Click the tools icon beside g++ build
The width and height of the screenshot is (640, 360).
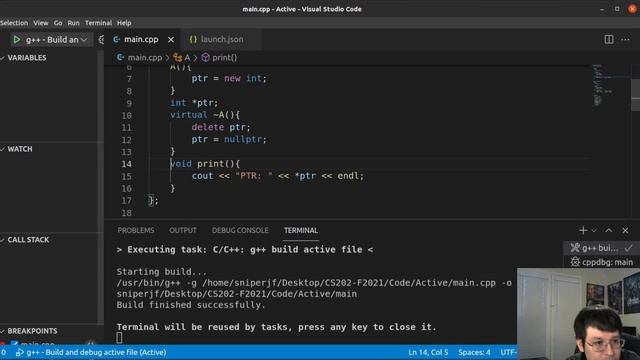click(575, 248)
